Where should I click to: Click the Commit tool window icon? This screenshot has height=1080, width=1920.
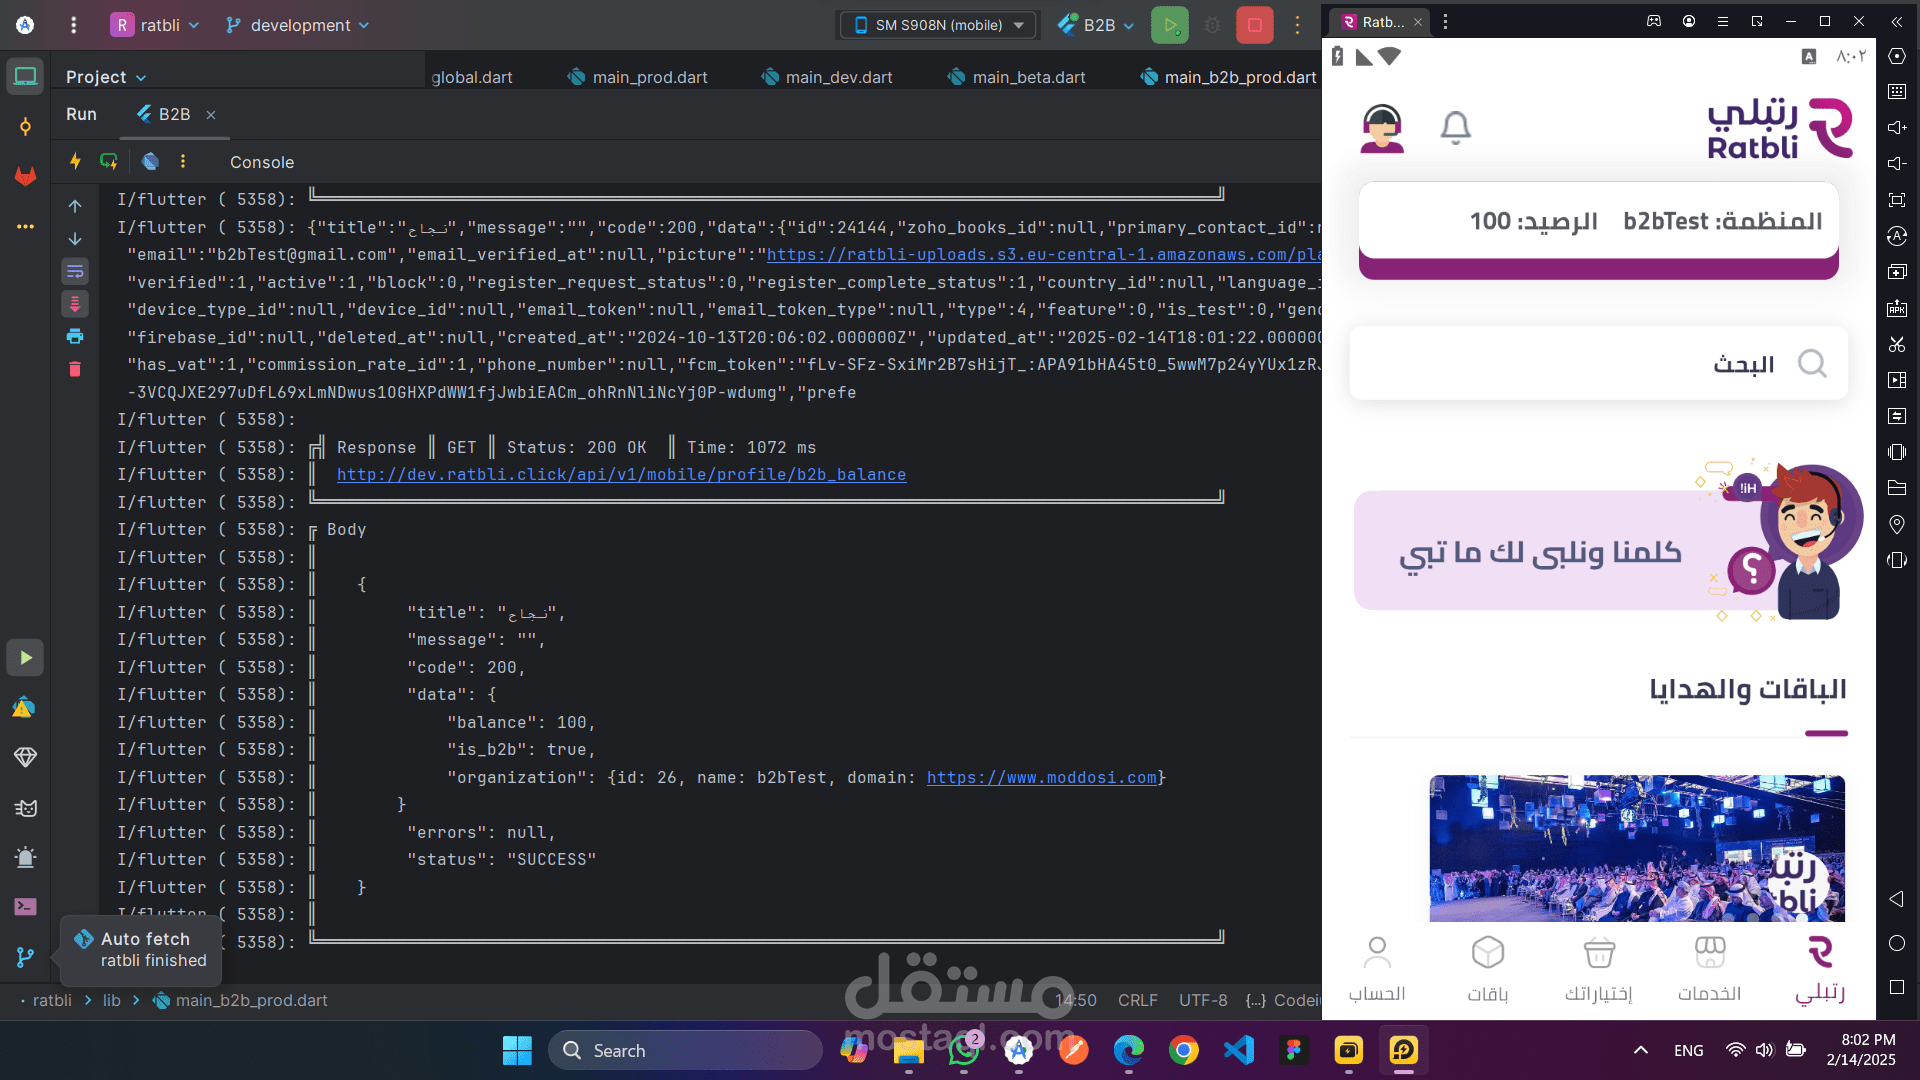pos(25,127)
